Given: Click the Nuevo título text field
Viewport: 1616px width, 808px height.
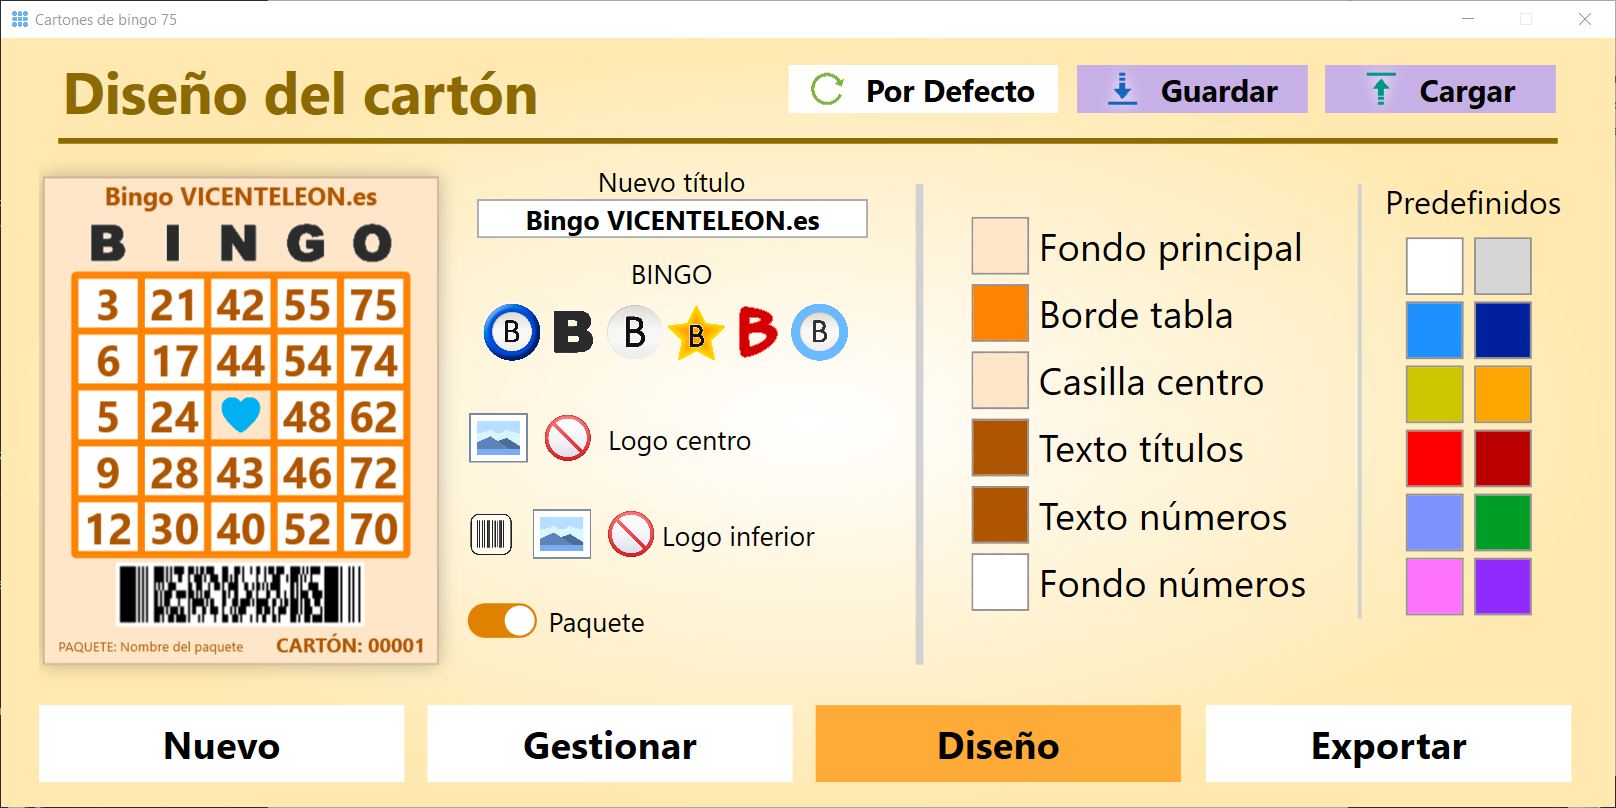Looking at the screenshot, I should [x=672, y=220].
